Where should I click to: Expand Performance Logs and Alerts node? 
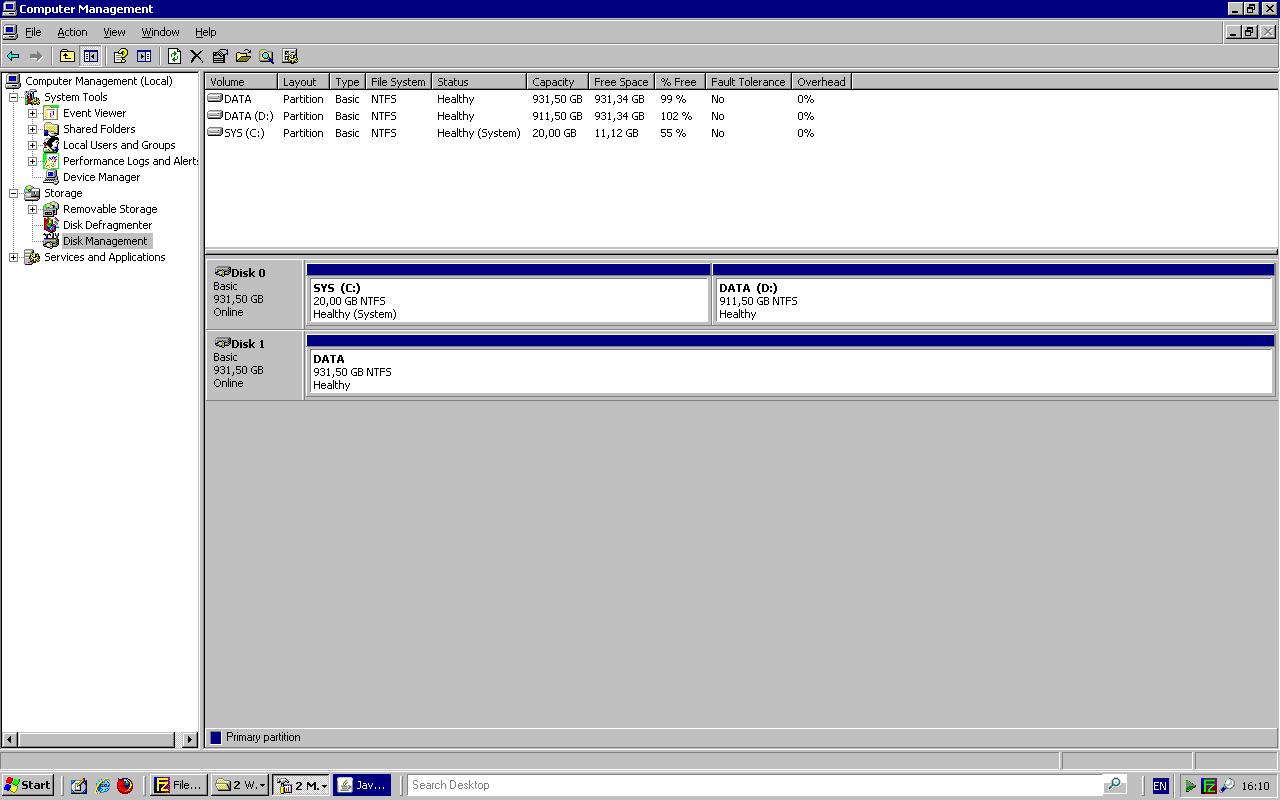[x=32, y=161]
